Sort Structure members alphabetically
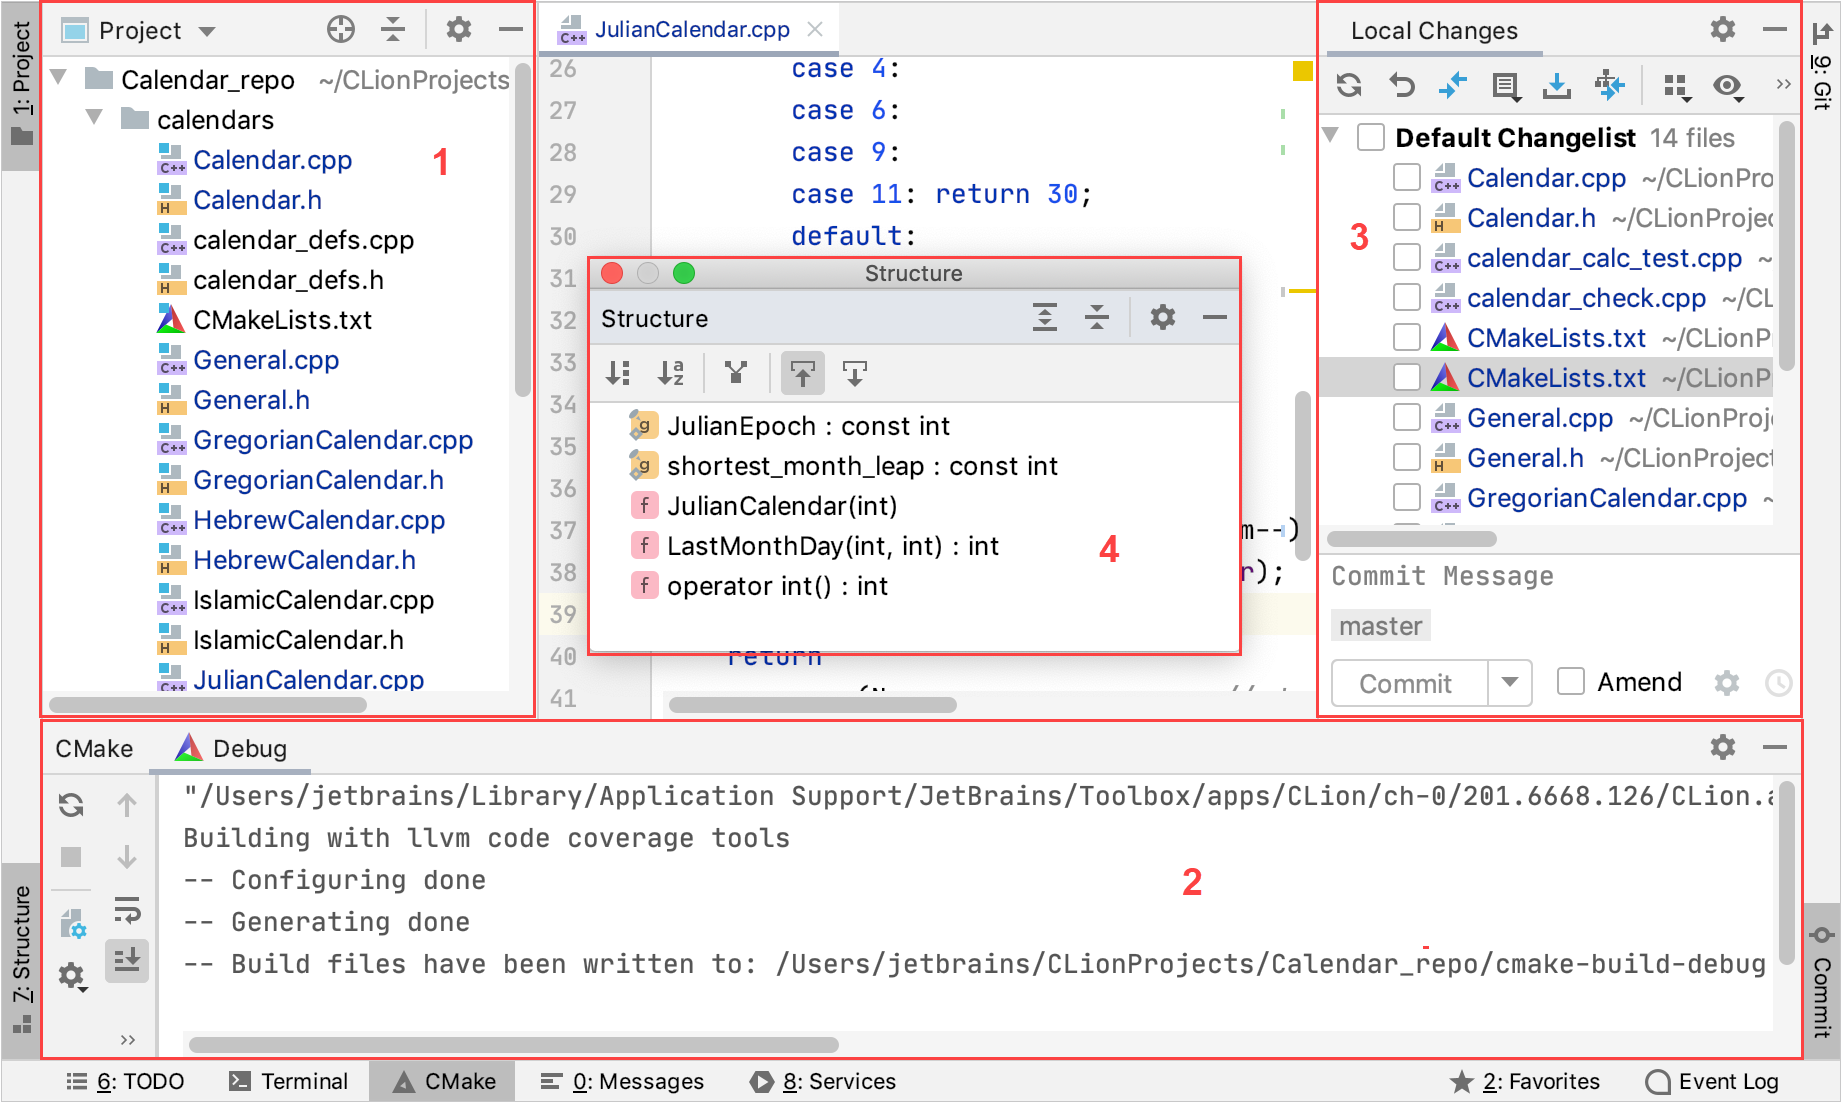This screenshot has width=1843, height=1103. [x=671, y=372]
